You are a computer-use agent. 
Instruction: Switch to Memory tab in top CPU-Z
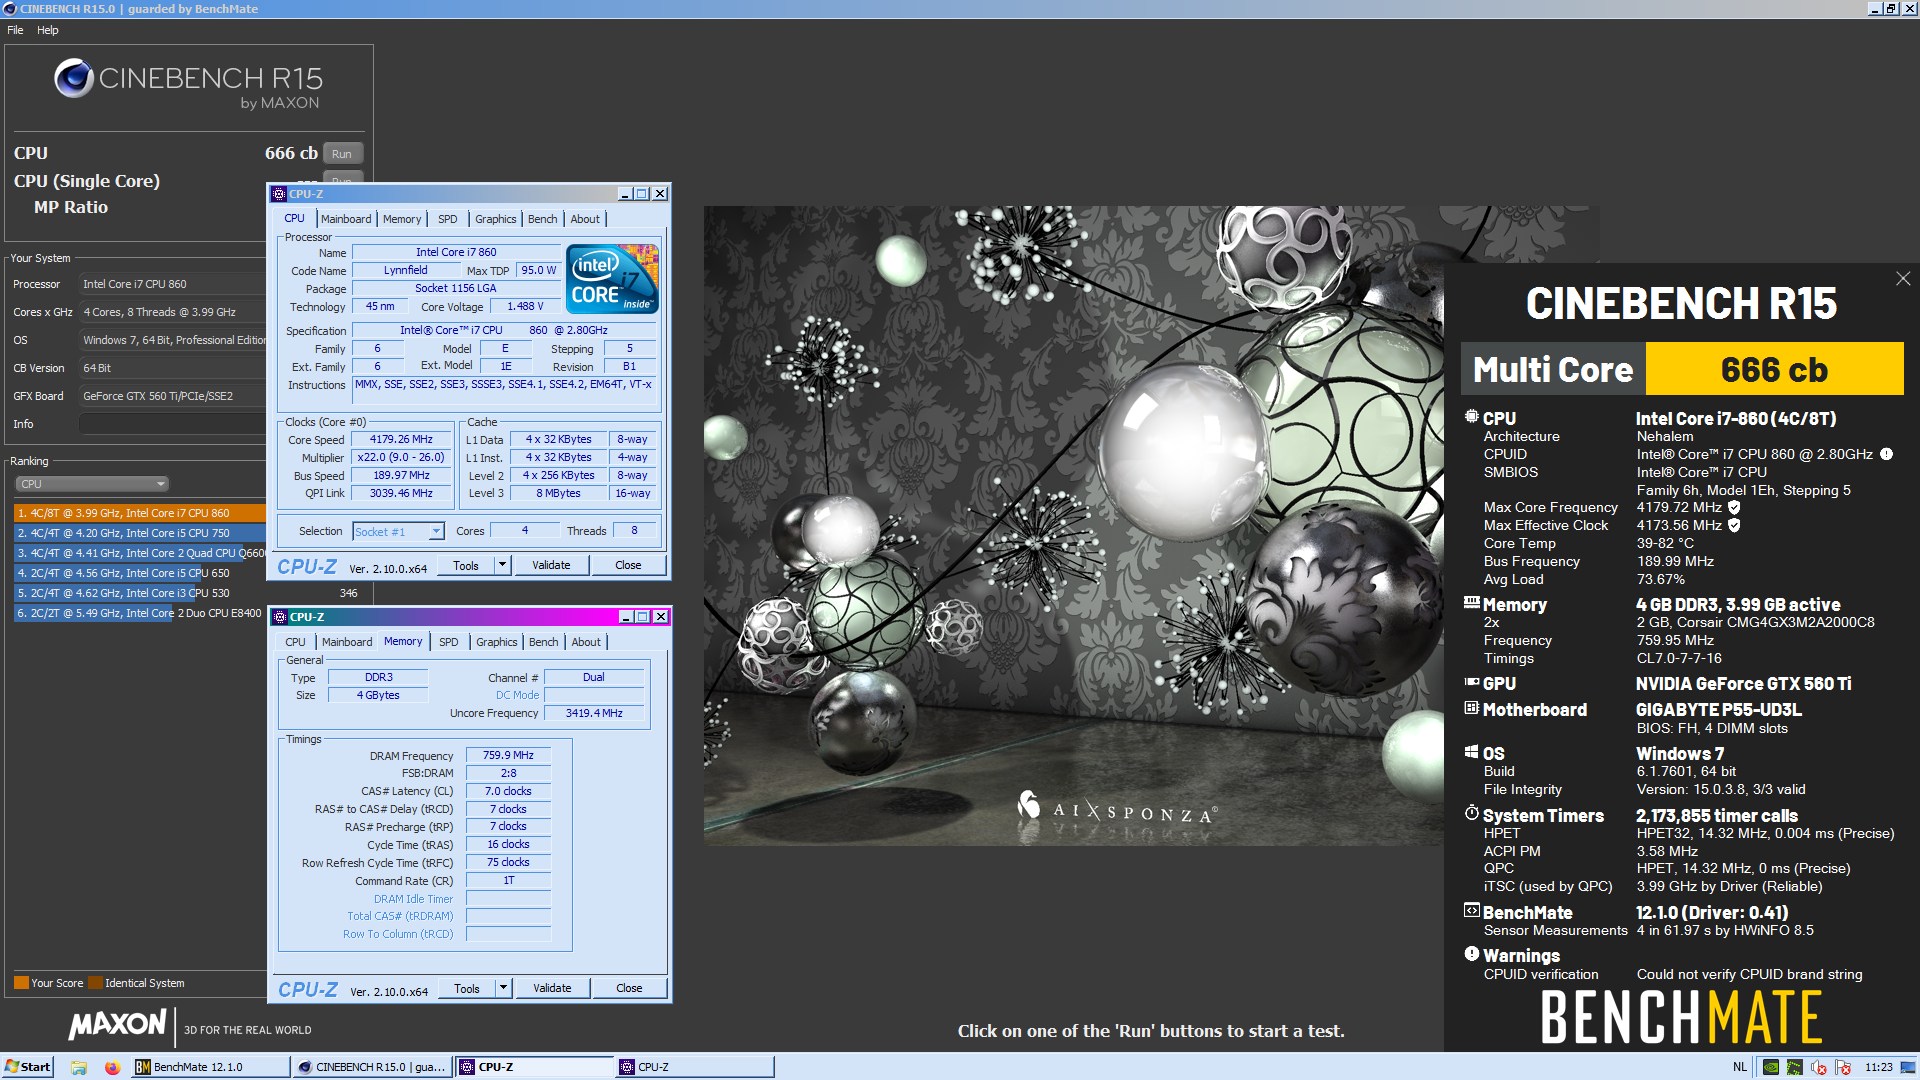click(402, 219)
